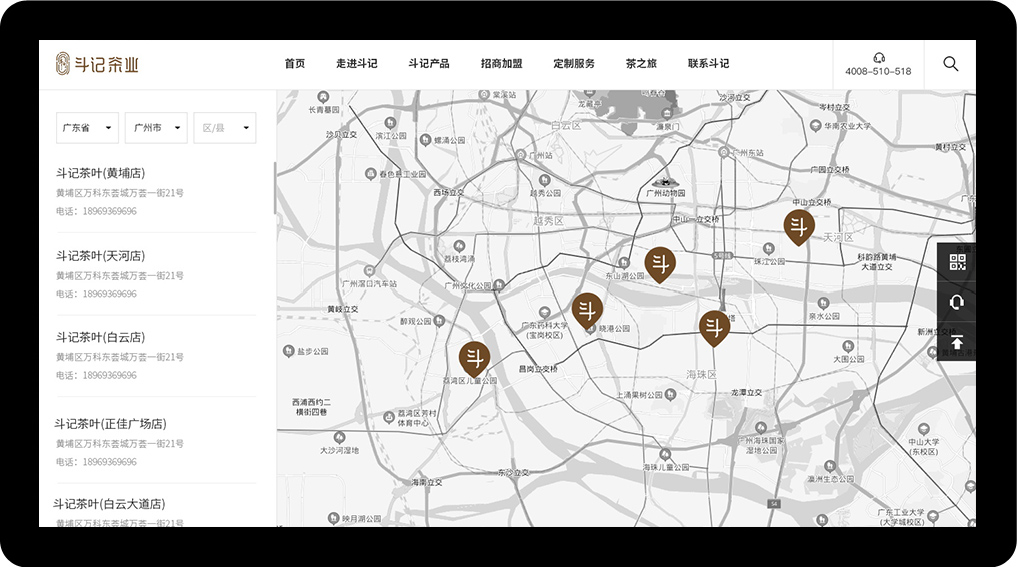Open customer service headset floating button
Viewport: 1017px width, 567px height.
[957, 302]
